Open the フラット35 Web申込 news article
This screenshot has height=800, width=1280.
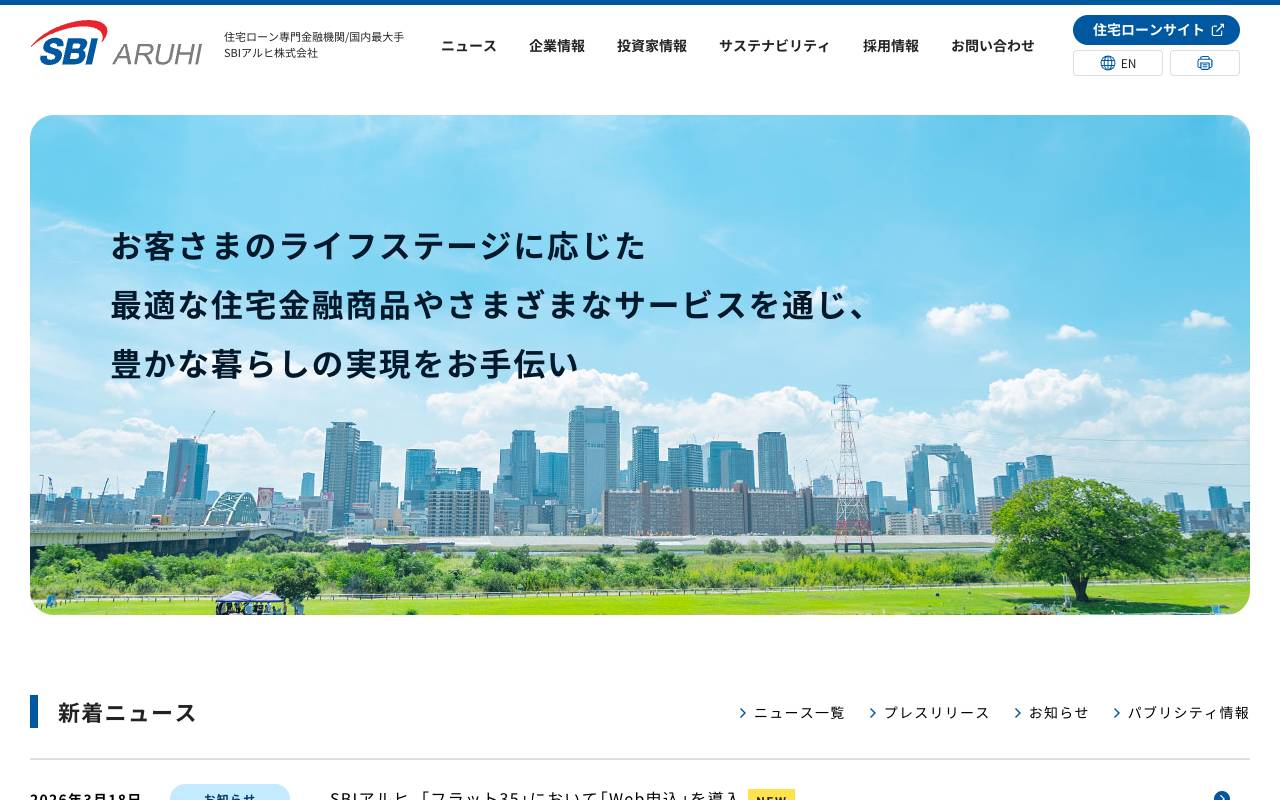[x=535, y=797]
